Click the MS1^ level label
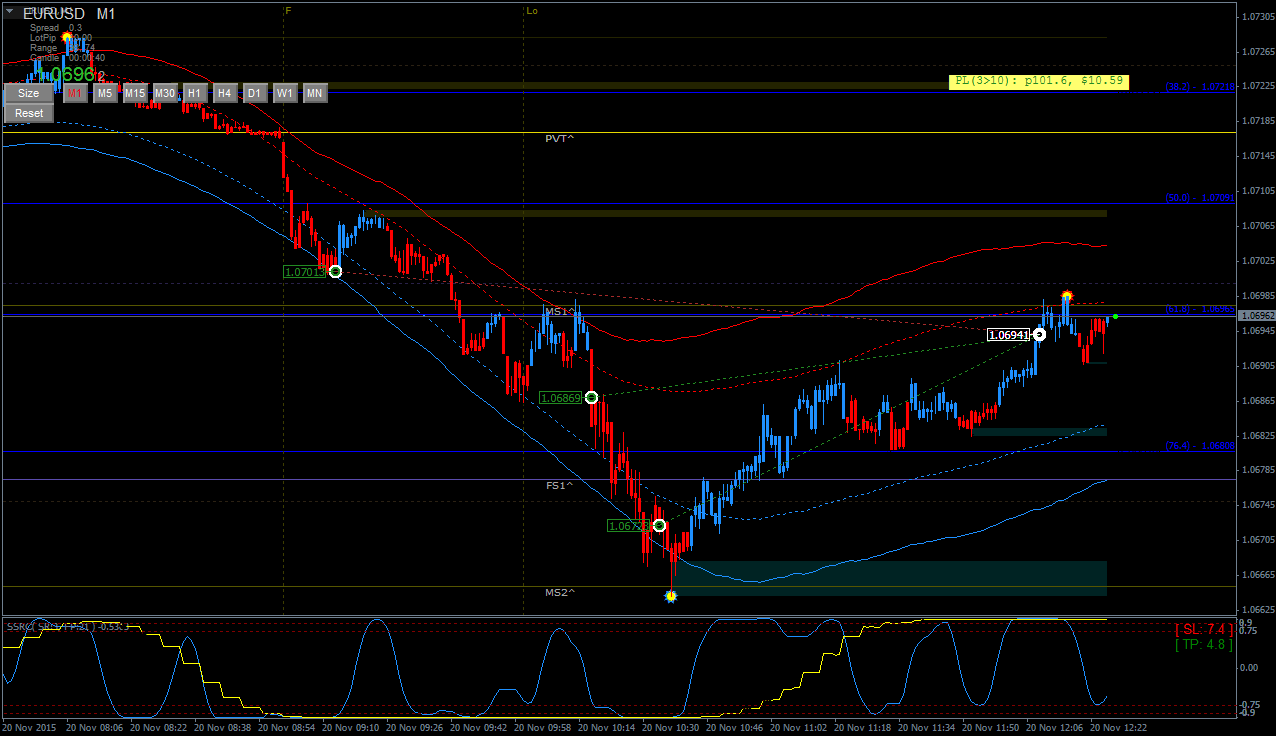Image resolution: width=1276 pixels, height=736 pixels. [559, 312]
